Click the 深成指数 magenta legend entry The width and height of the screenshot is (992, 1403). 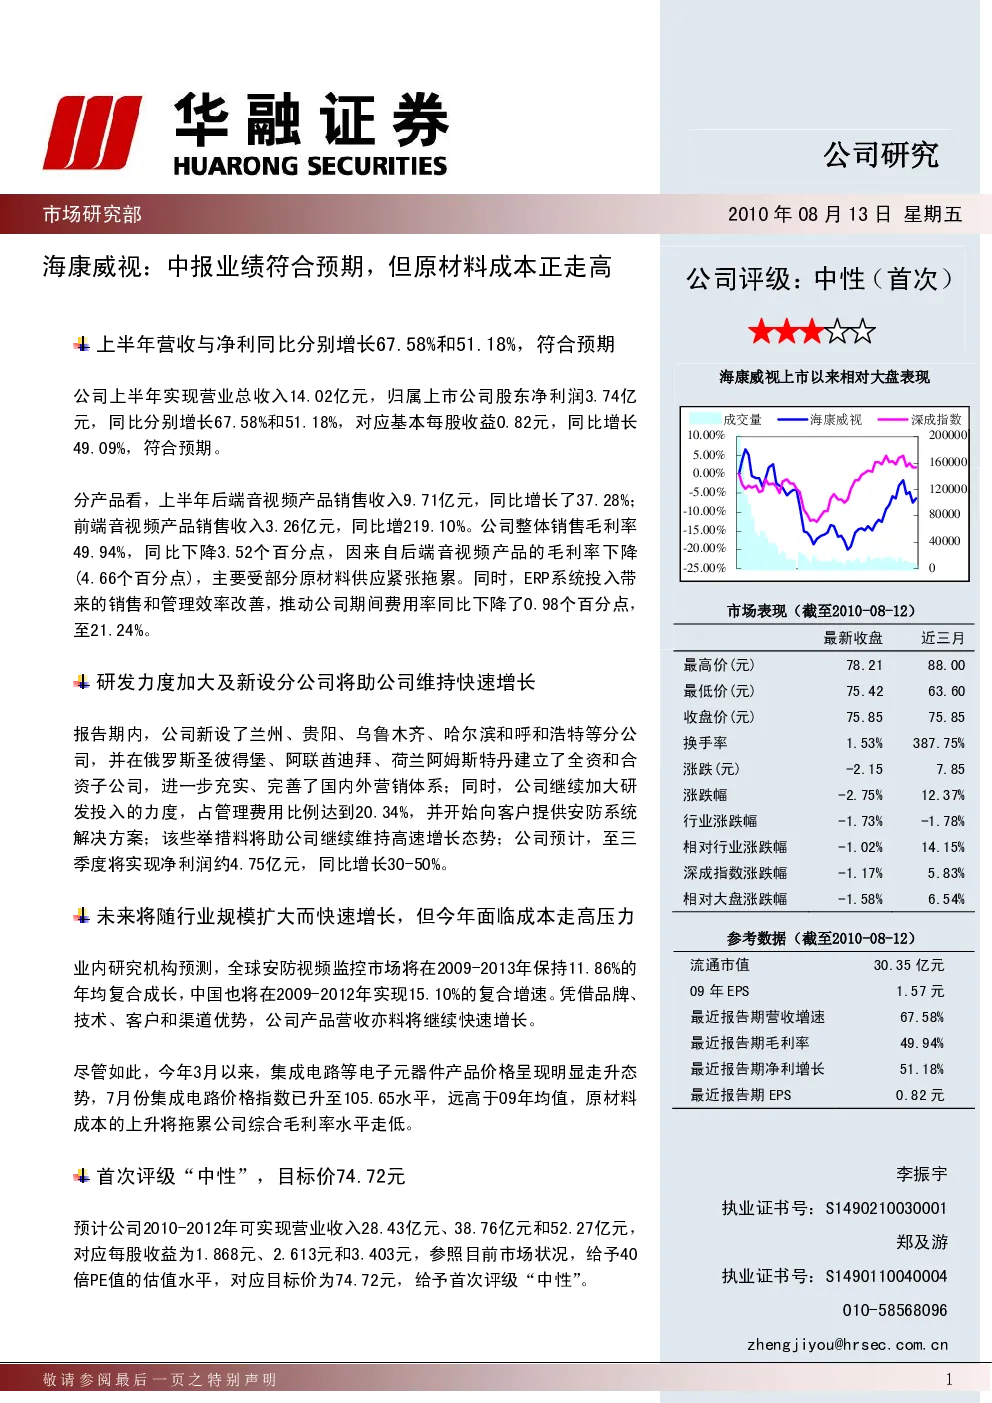pos(920,420)
